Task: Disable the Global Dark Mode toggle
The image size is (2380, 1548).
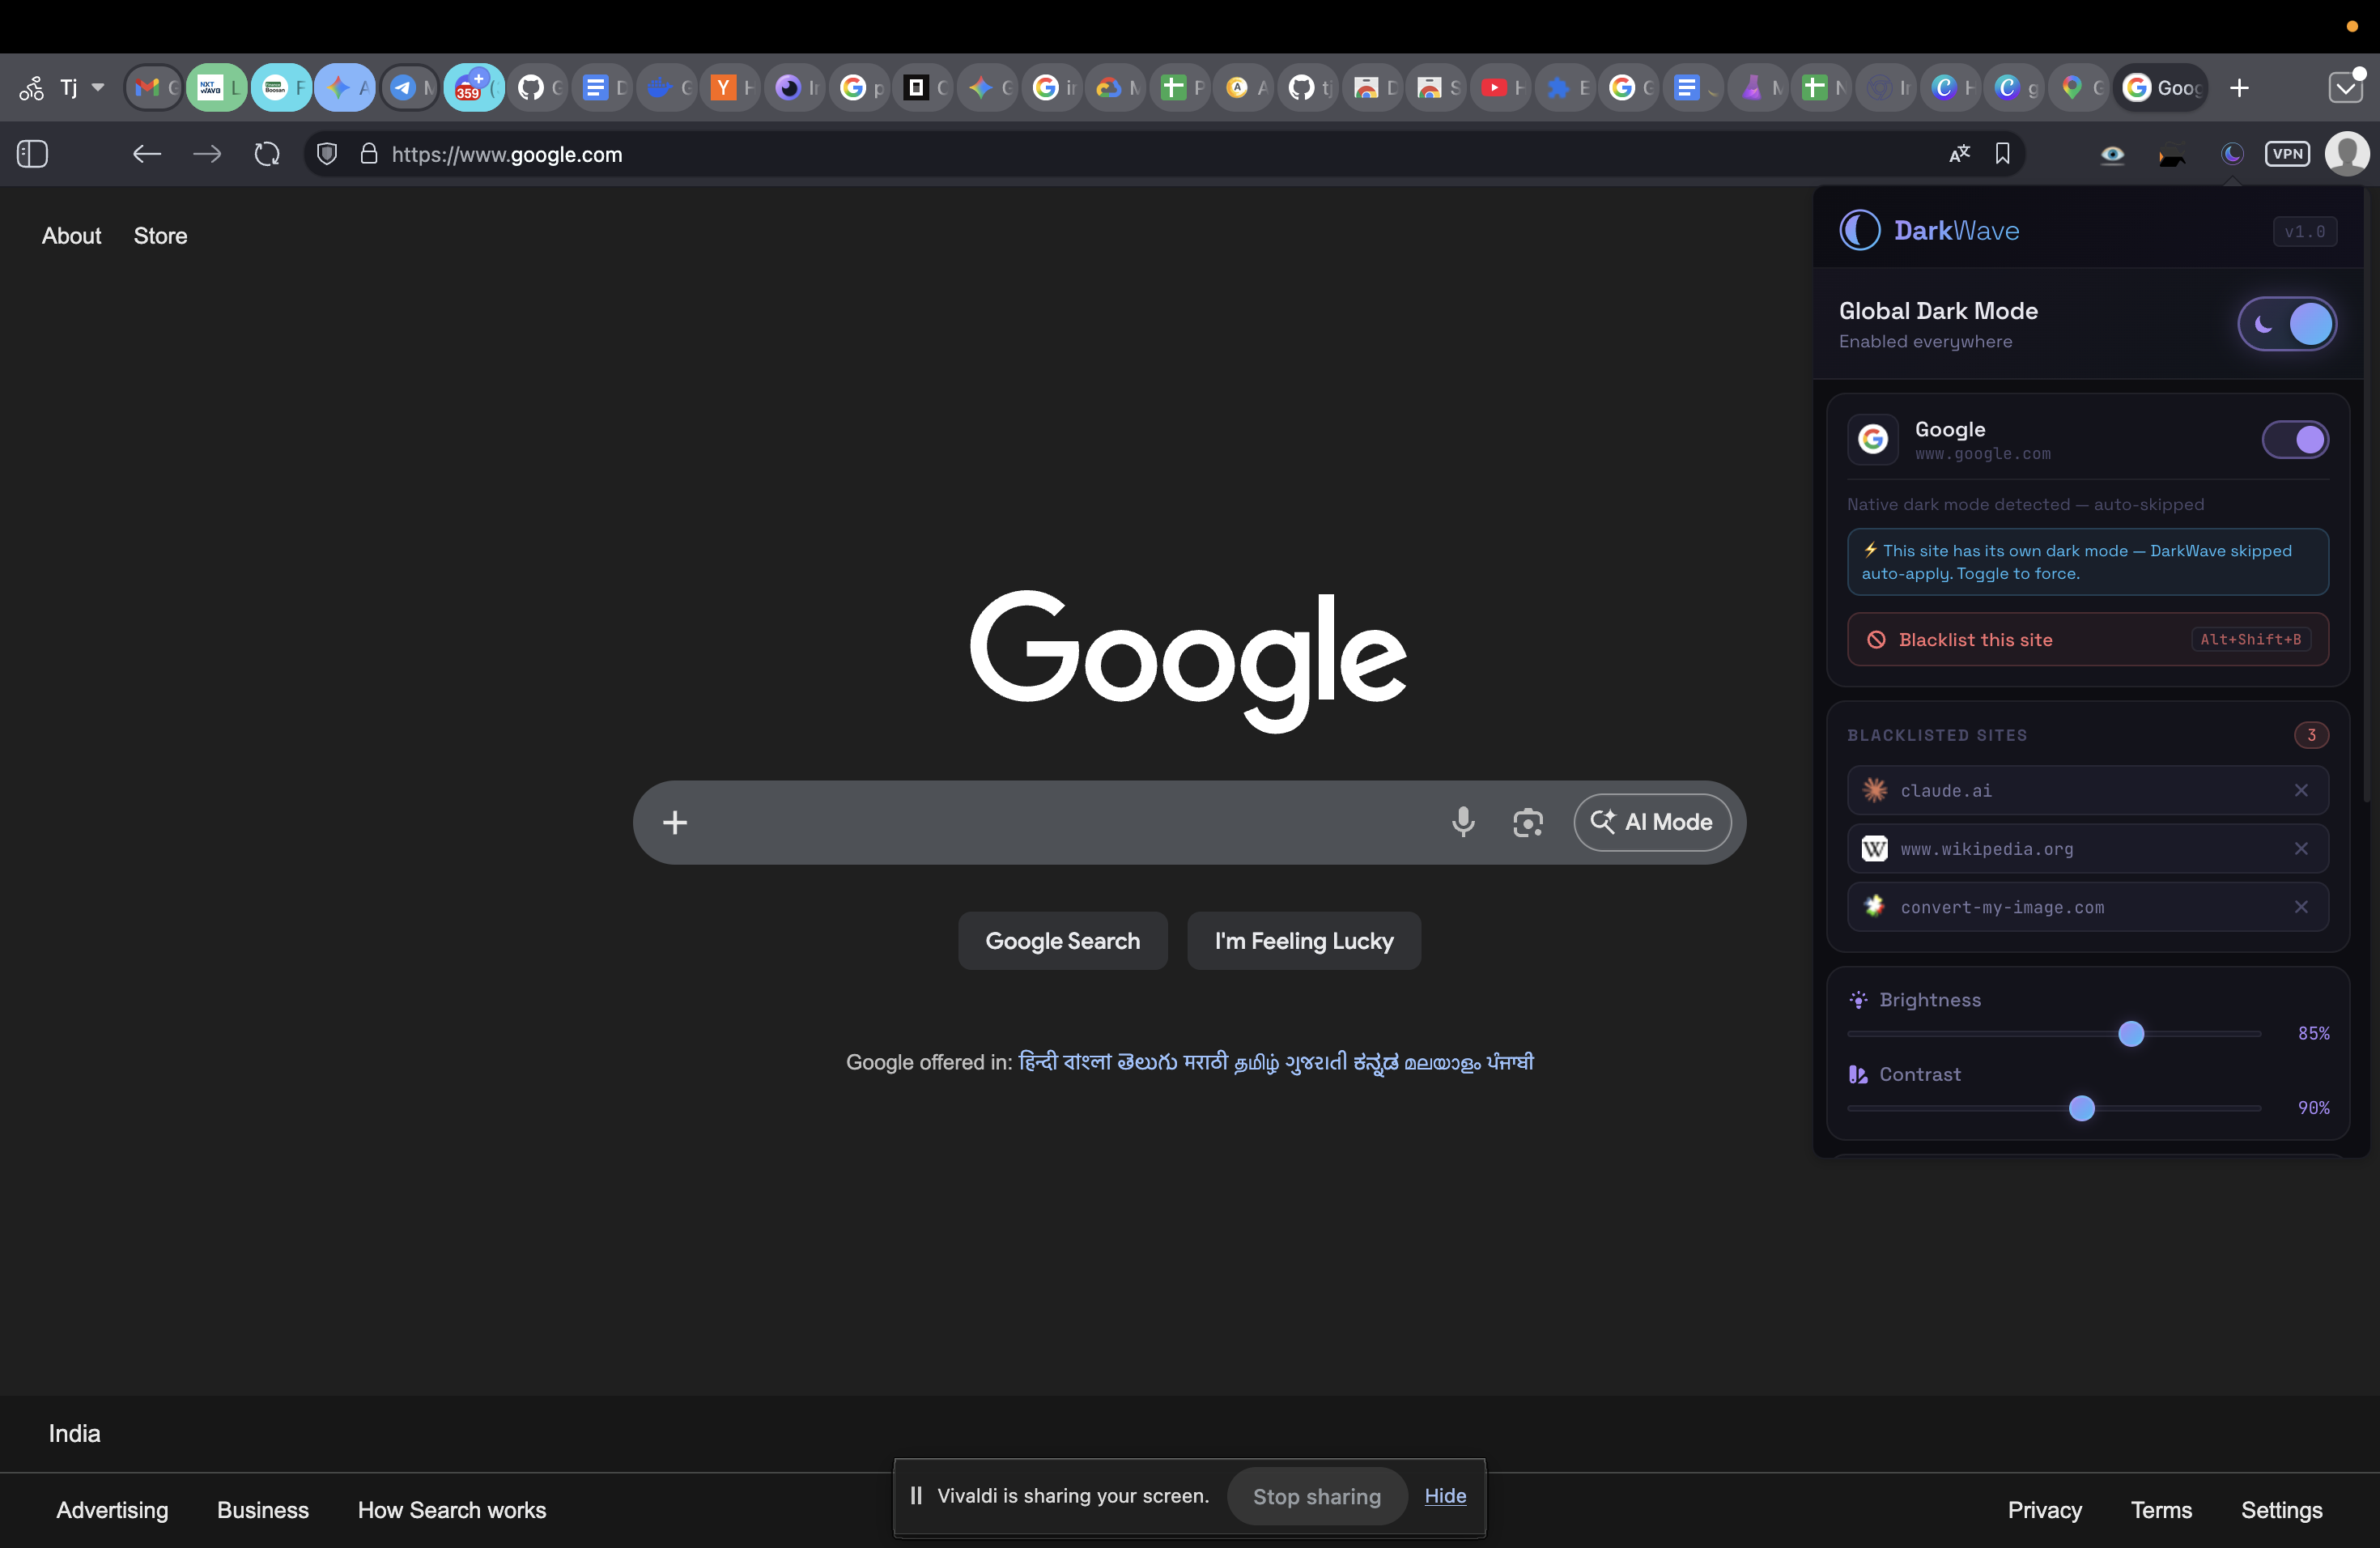Action: (2287, 323)
